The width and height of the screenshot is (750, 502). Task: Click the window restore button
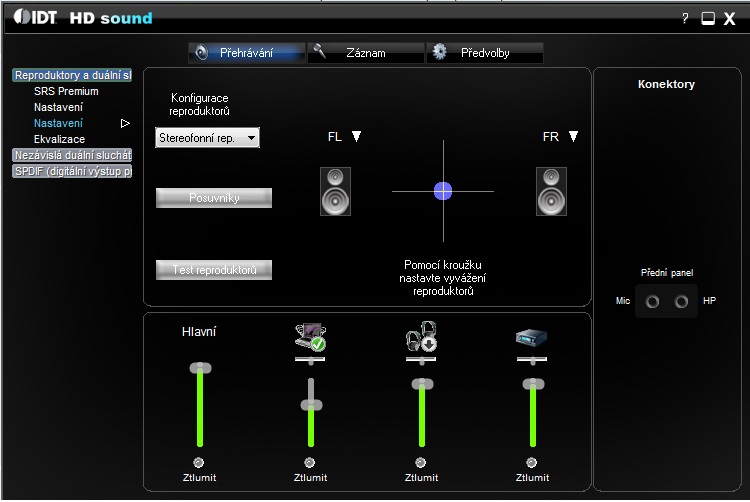coord(708,18)
